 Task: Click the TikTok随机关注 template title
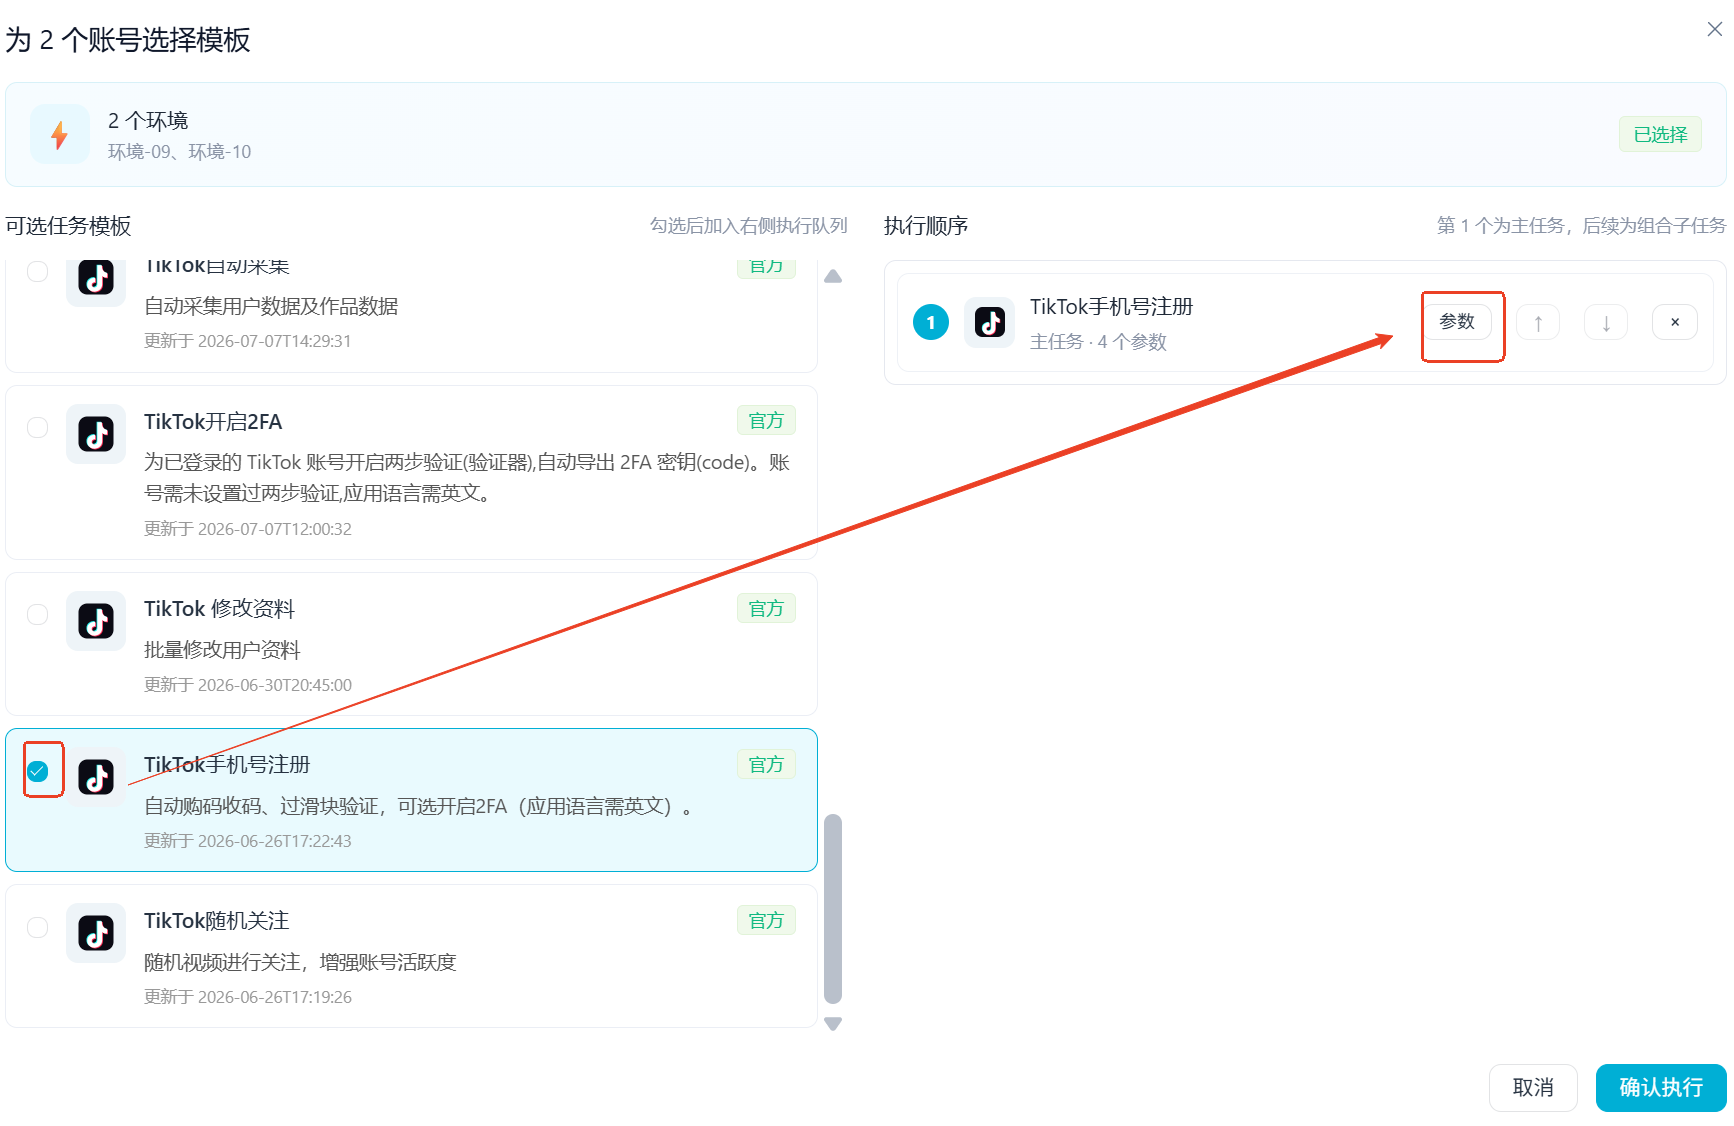pos(216,920)
